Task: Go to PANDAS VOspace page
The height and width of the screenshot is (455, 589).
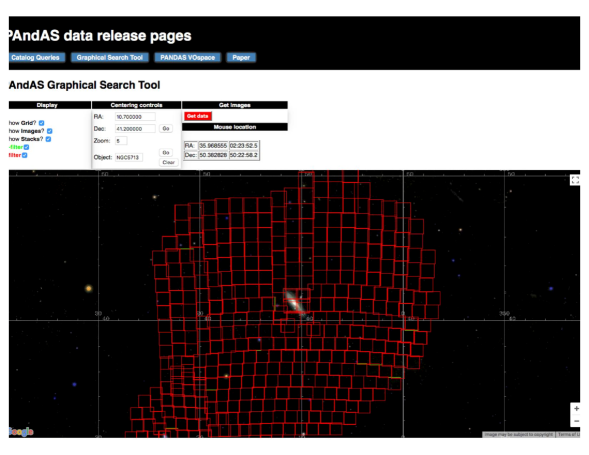Action: (x=187, y=57)
